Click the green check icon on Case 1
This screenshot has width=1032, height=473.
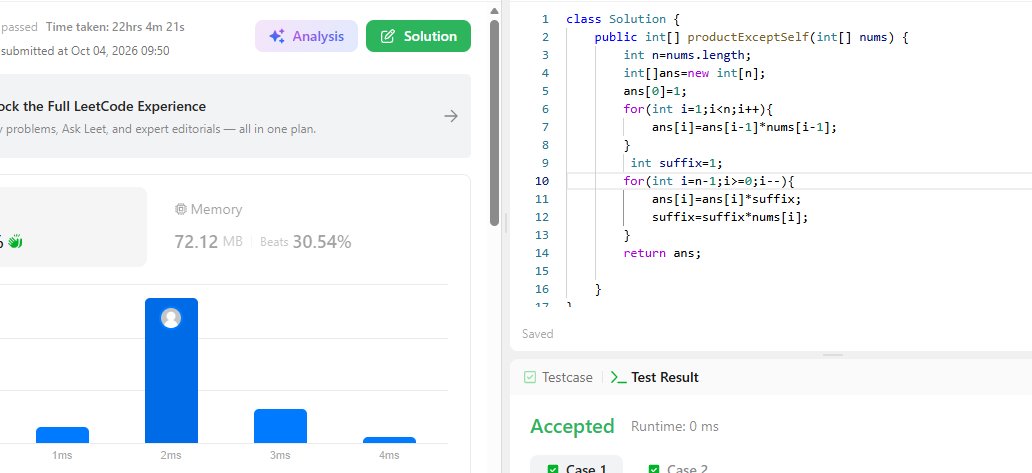tap(553, 469)
